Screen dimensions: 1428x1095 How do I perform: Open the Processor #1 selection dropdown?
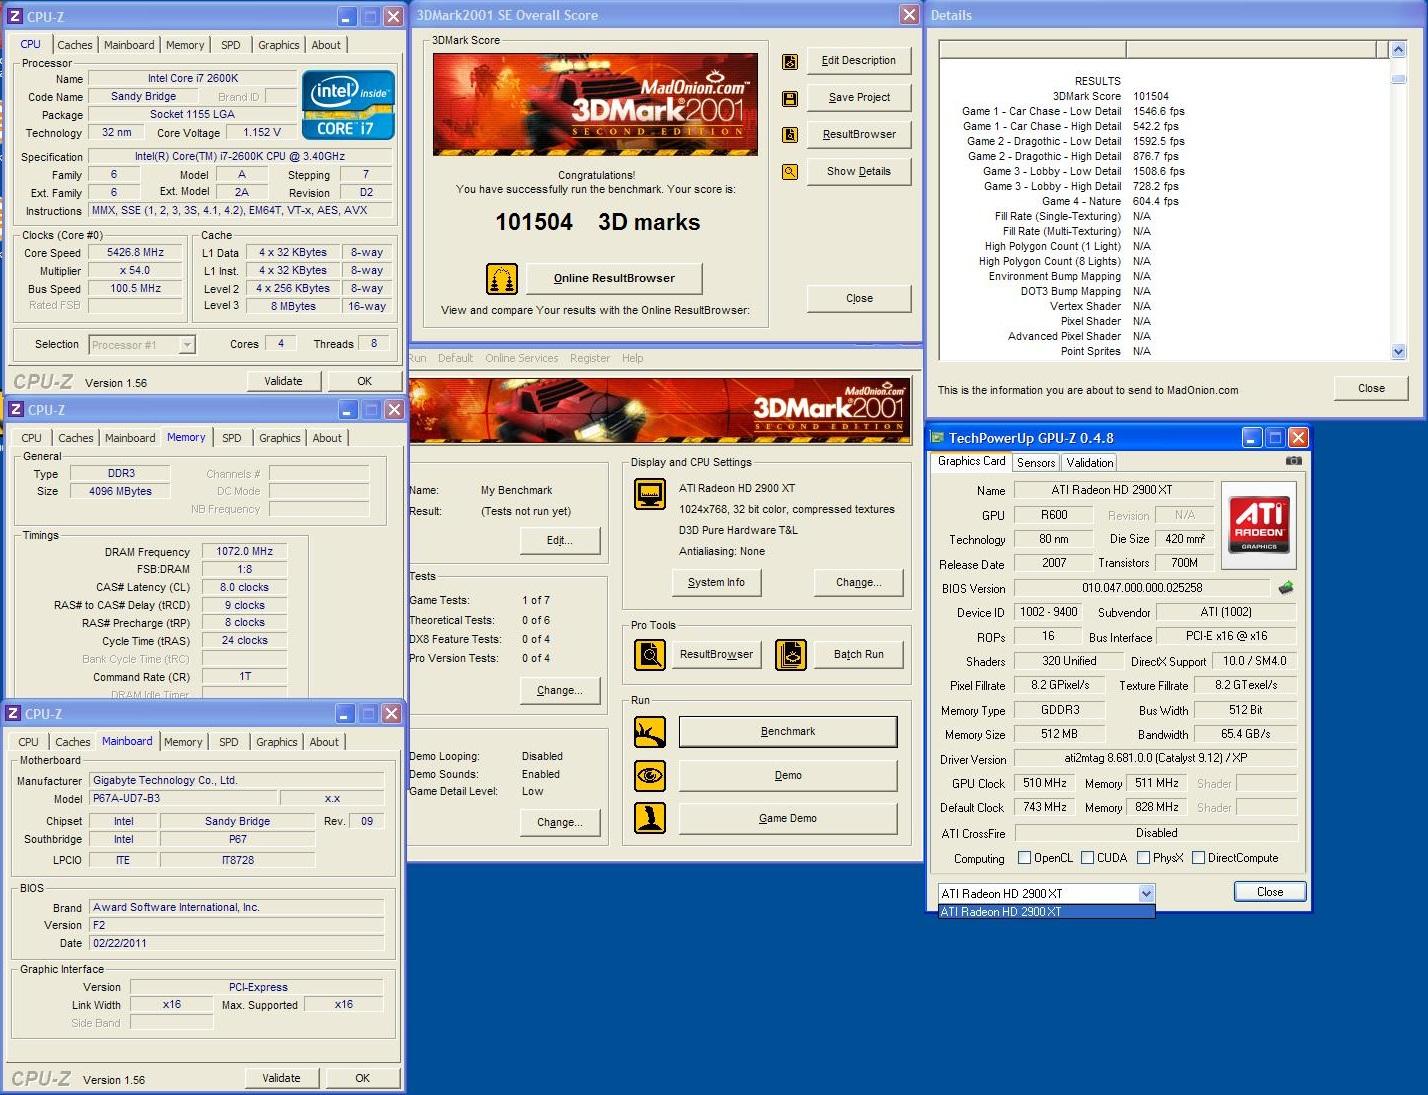click(187, 345)
